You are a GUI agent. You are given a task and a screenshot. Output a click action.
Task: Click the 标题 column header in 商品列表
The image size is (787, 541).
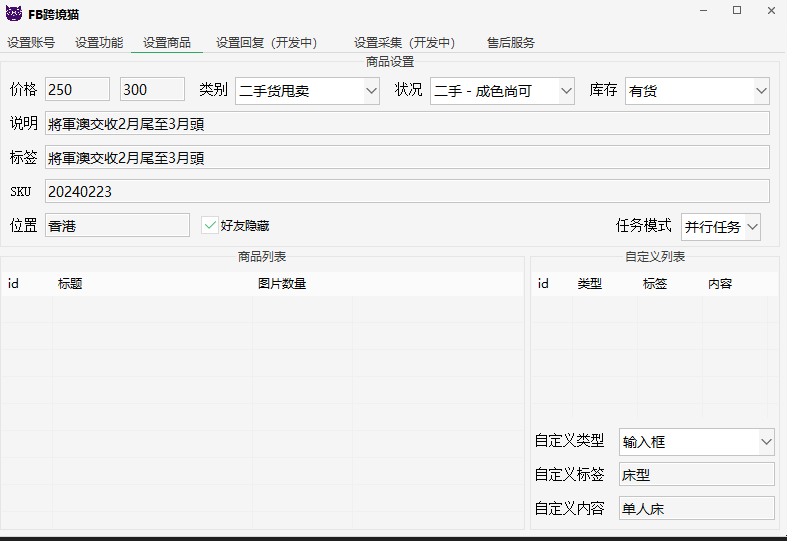[70, 284]
